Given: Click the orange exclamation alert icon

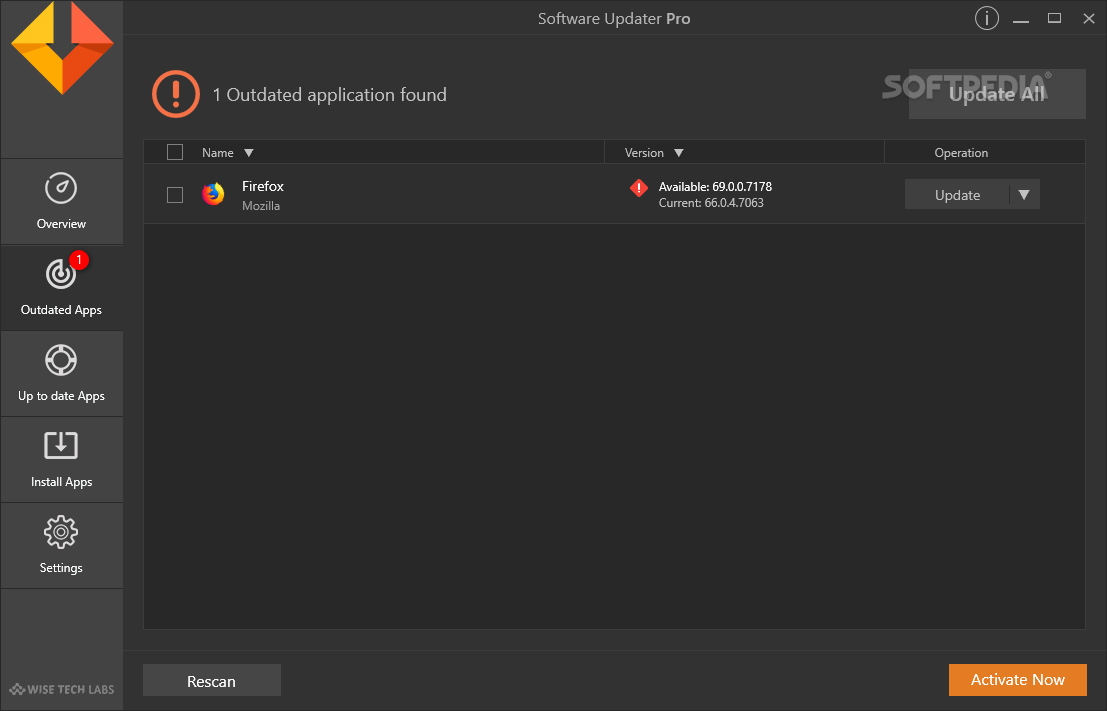Looking at the screenshot, I should tap(176, 94).
